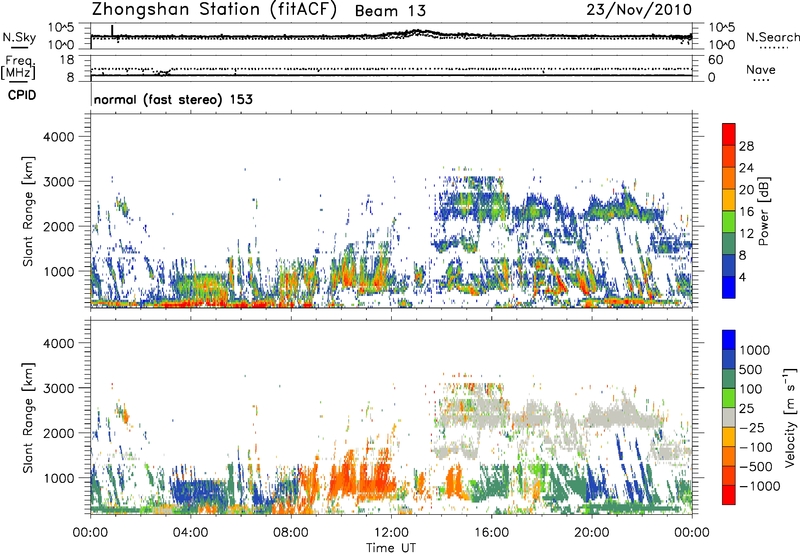Click the "100" label on velocity color bar
The height and width of the screenshot is (554, 800).
click(751, 389)
